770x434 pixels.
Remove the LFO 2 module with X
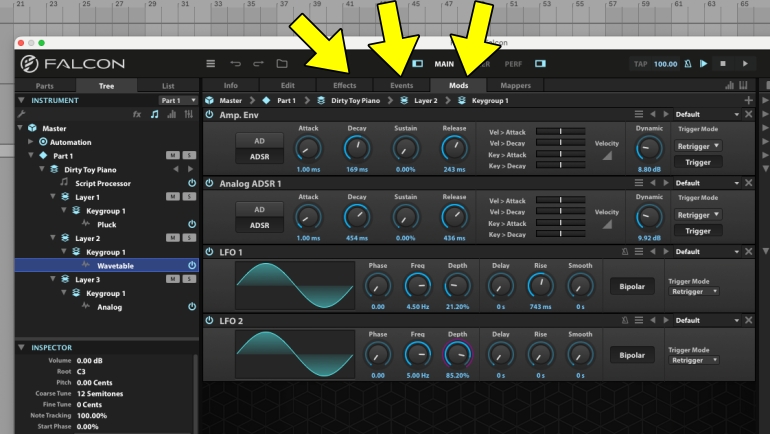[748, 320]
